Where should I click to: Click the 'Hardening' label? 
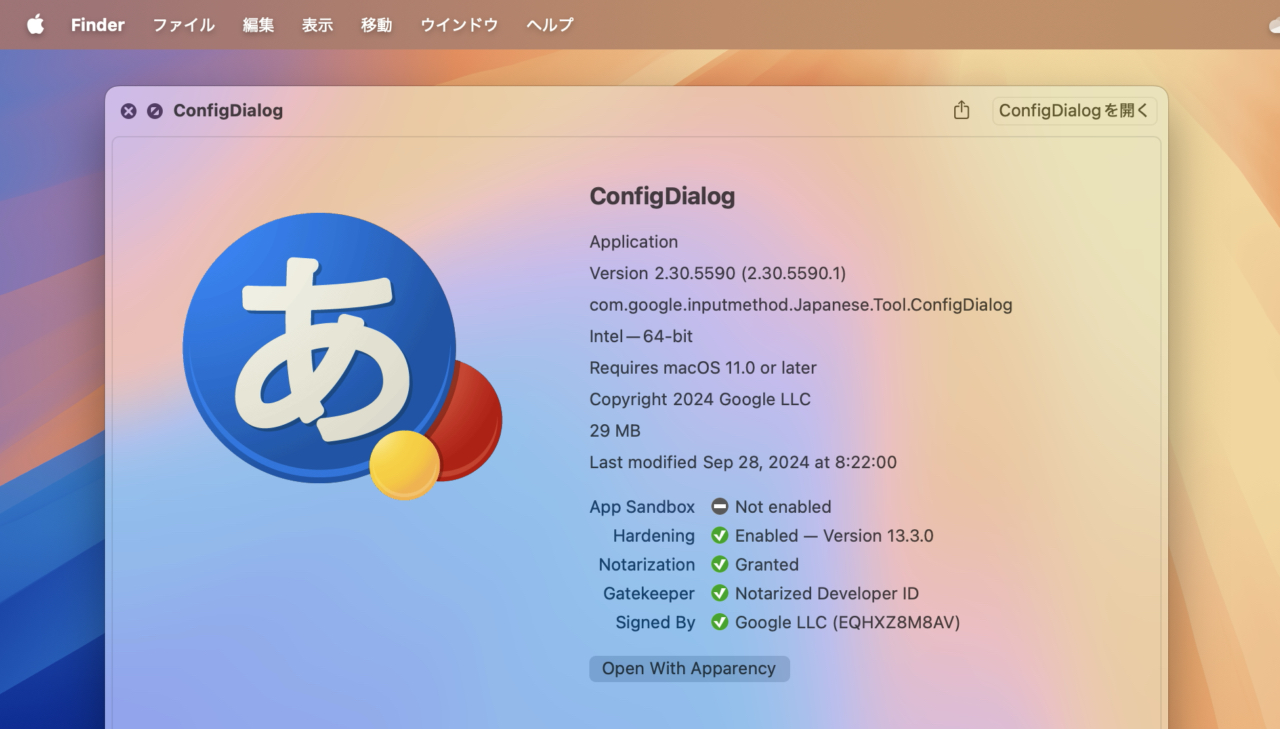point(654,536)
